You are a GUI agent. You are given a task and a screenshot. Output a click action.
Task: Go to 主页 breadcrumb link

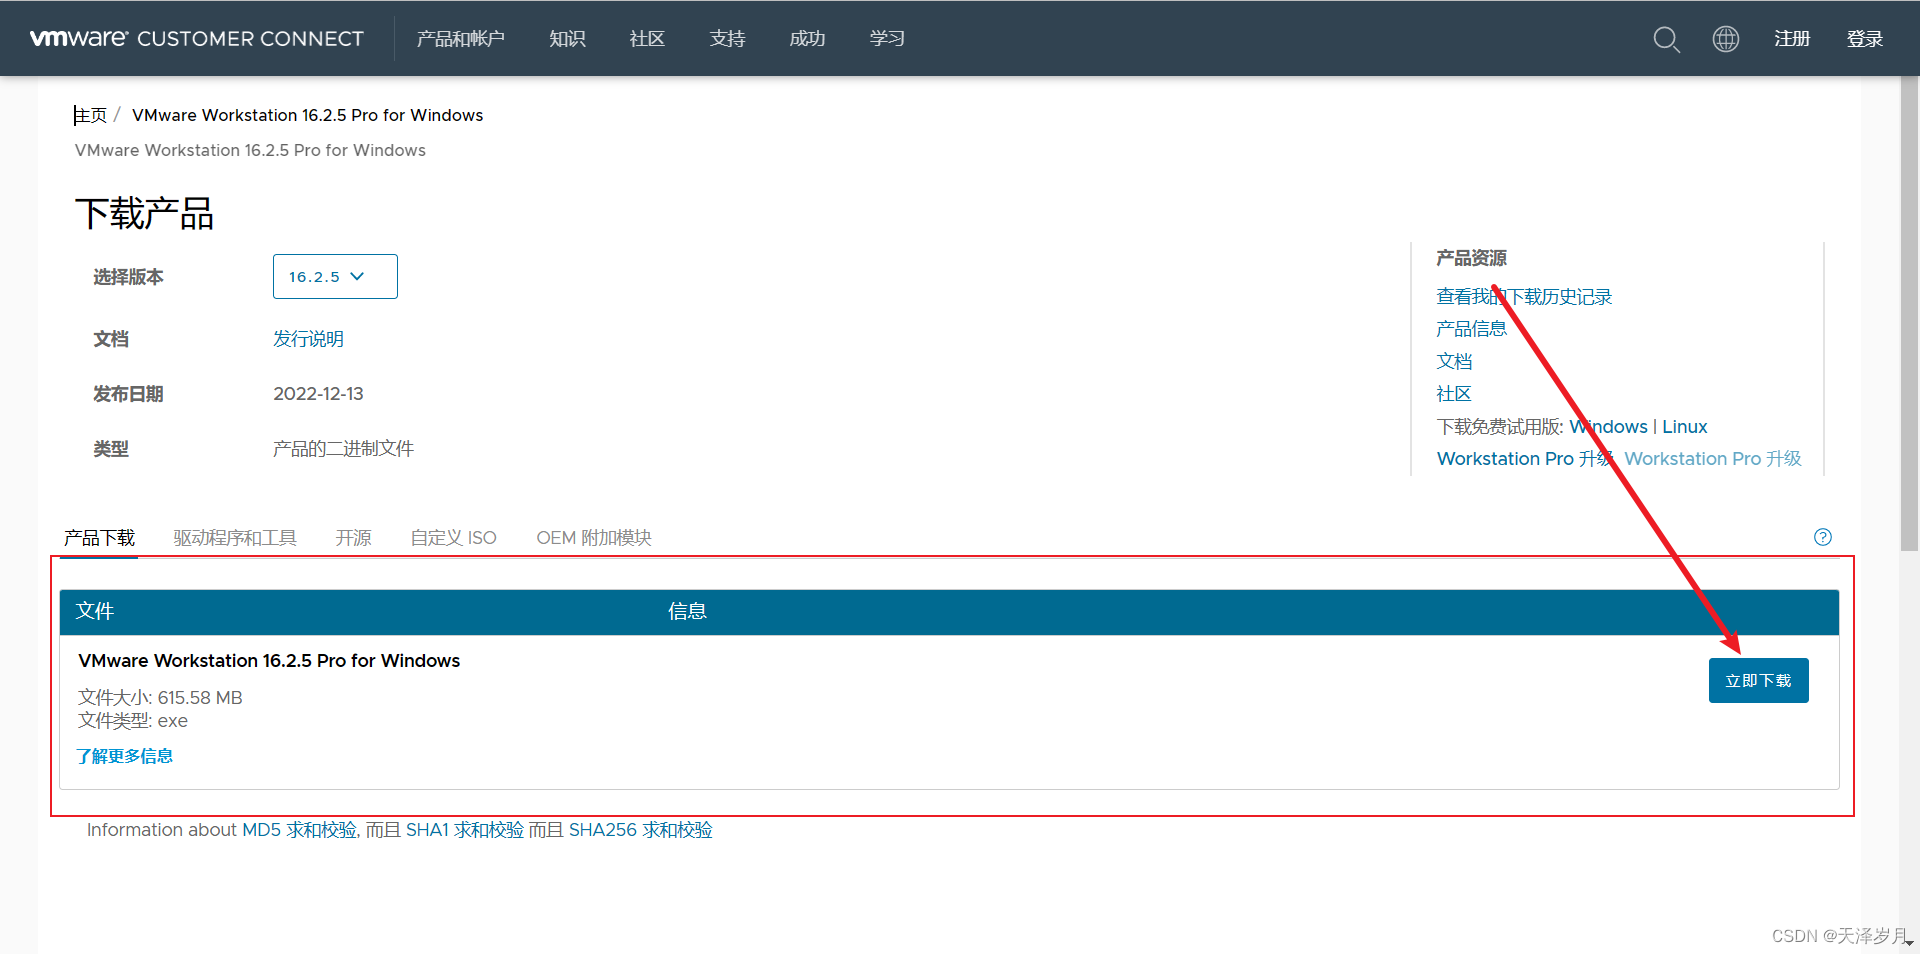click(x=90, y=115)
